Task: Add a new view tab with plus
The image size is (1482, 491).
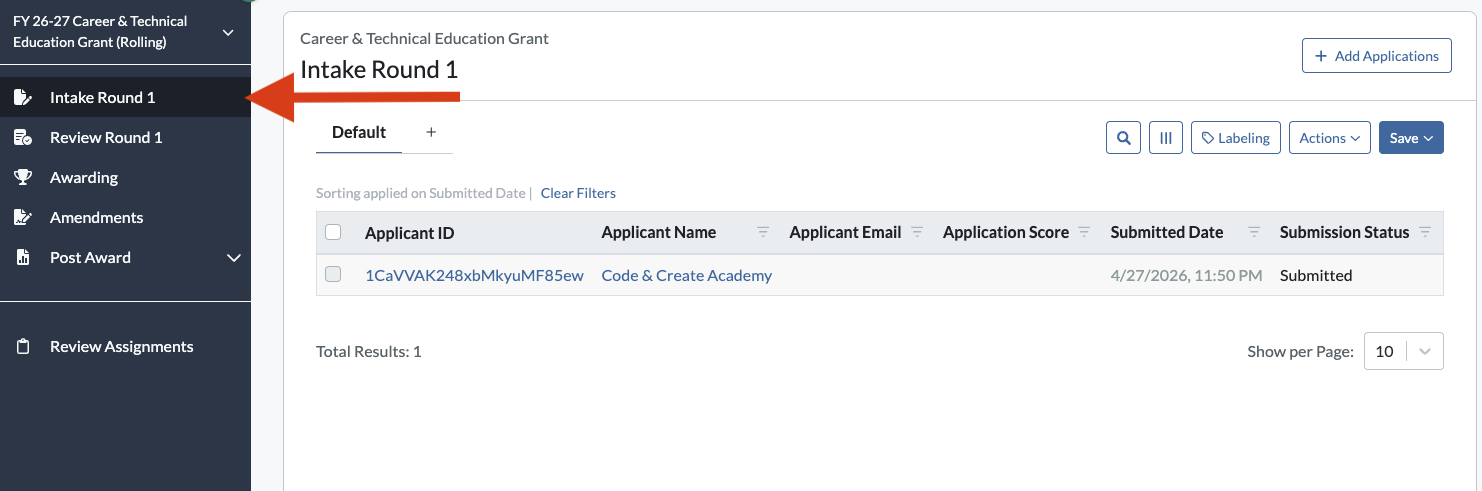Action: tap(431, 132)
